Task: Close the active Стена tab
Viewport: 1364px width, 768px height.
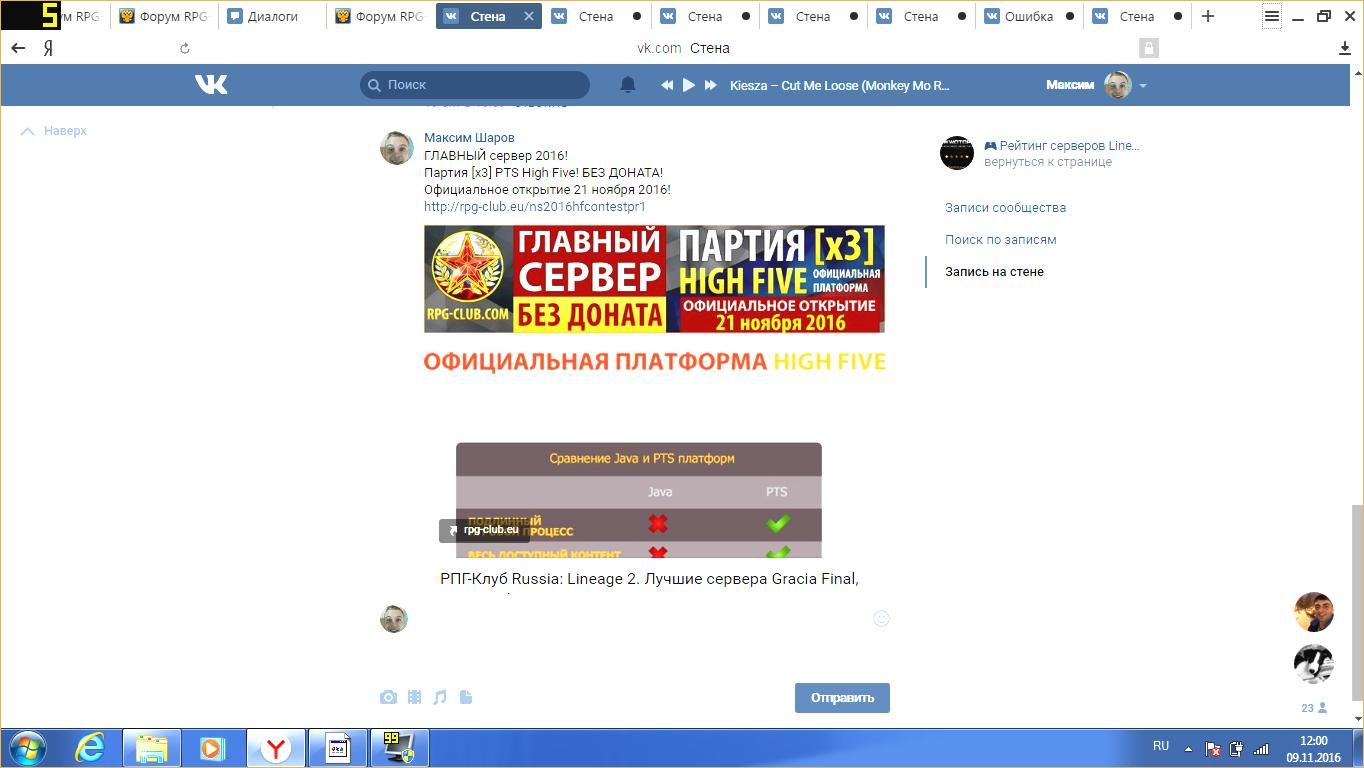Action: click(x=529, y=16)
